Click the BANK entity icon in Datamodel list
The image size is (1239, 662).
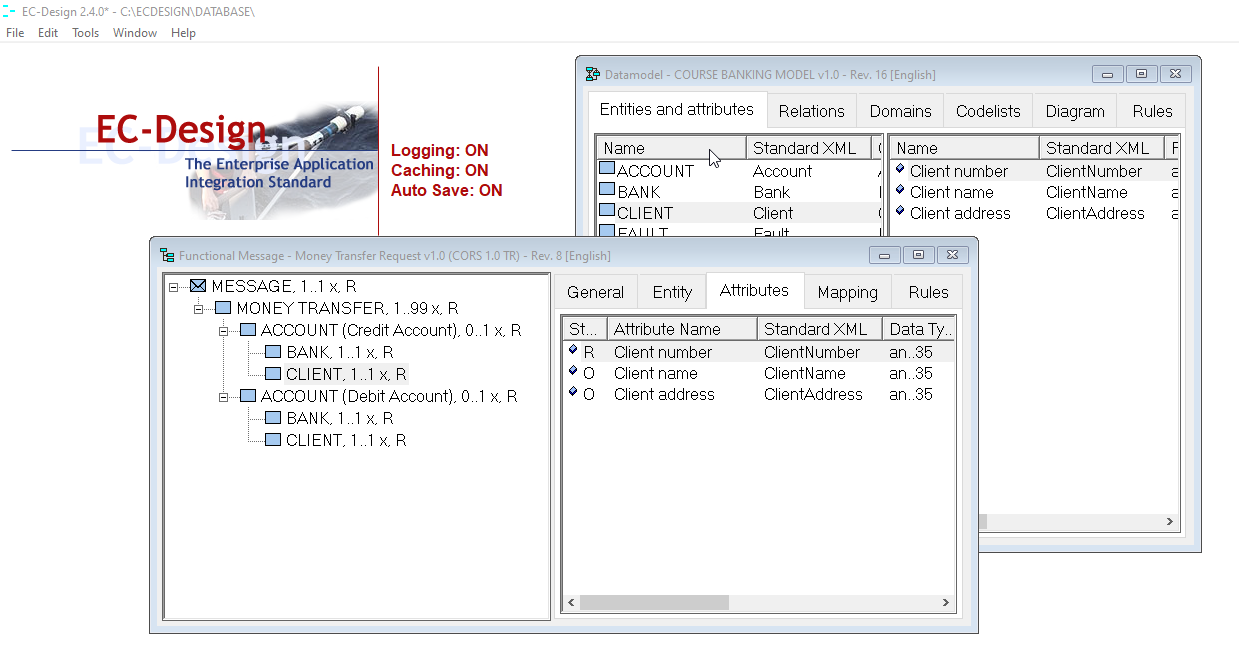click(x=606, y=191)
